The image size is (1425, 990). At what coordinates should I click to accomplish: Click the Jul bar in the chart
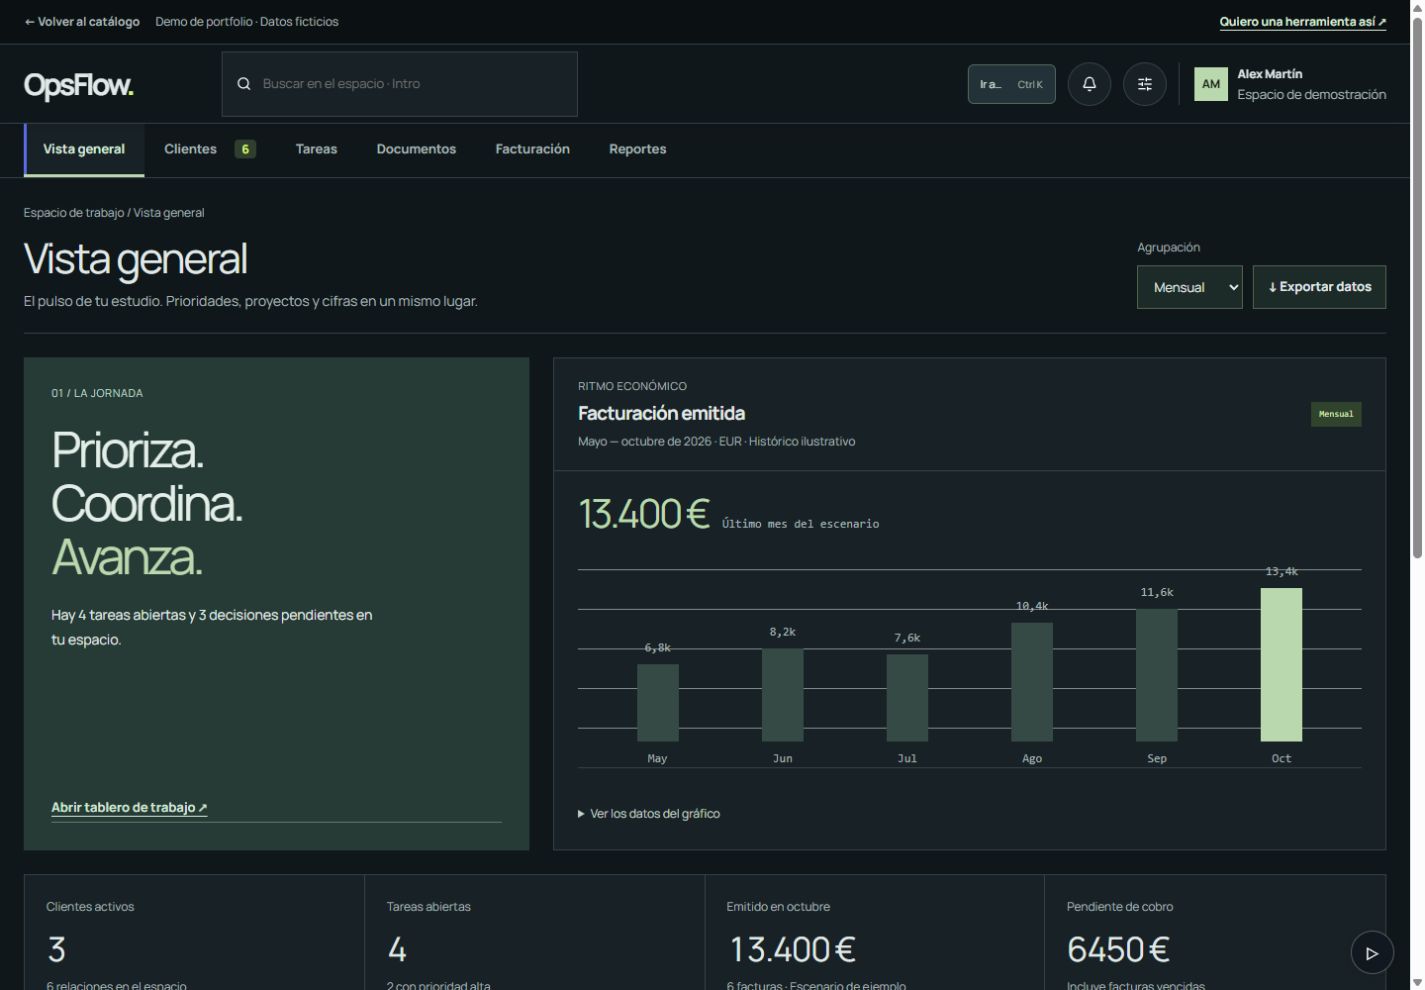(907, 698)
